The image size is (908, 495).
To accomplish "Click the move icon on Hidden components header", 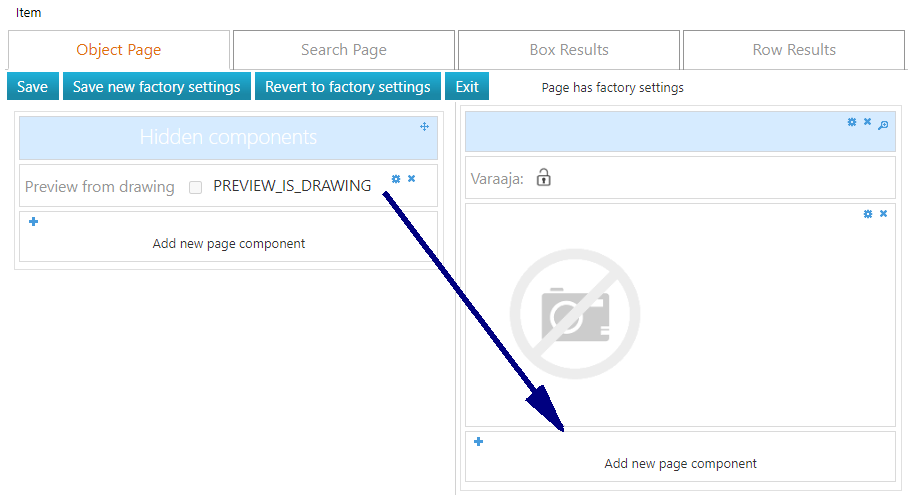I will tap(425, 126).
